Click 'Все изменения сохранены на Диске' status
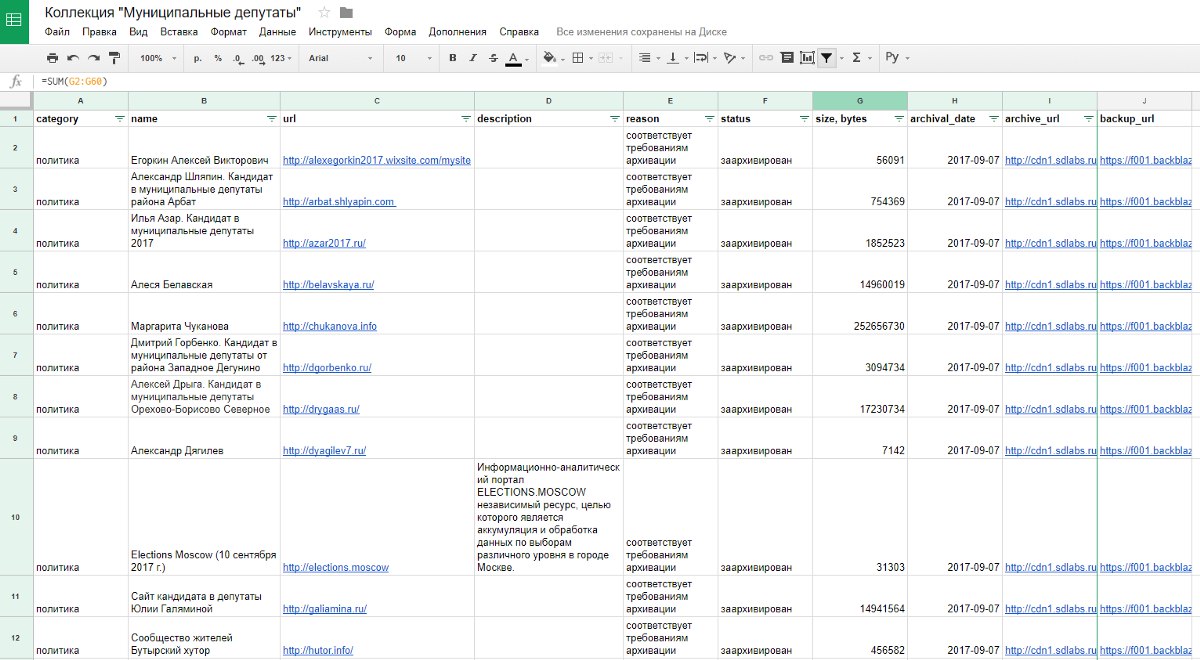Image resolution: width=1200 pixels, height=660 pixels. 641,32
